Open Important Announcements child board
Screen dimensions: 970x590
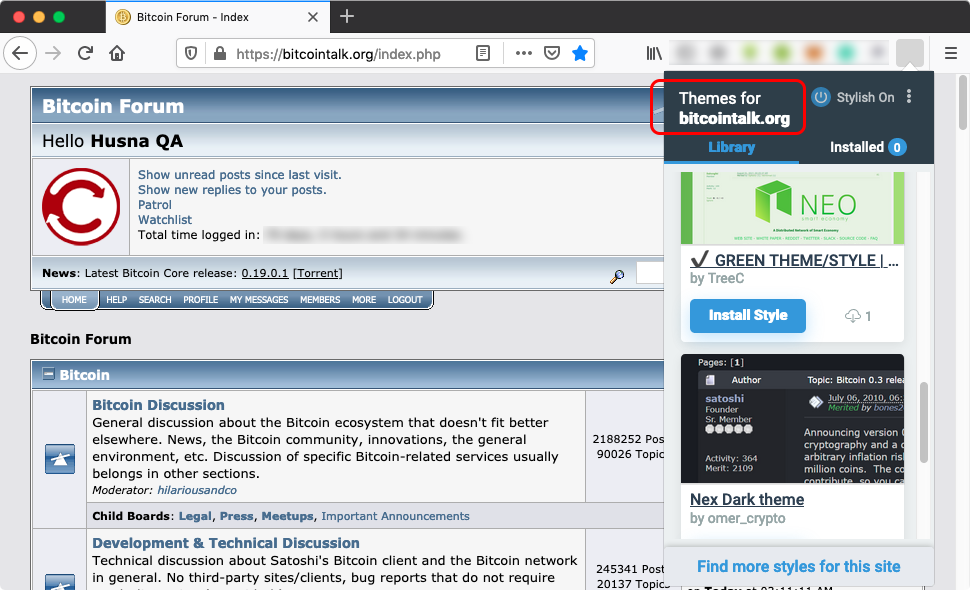tap(395, 516)
